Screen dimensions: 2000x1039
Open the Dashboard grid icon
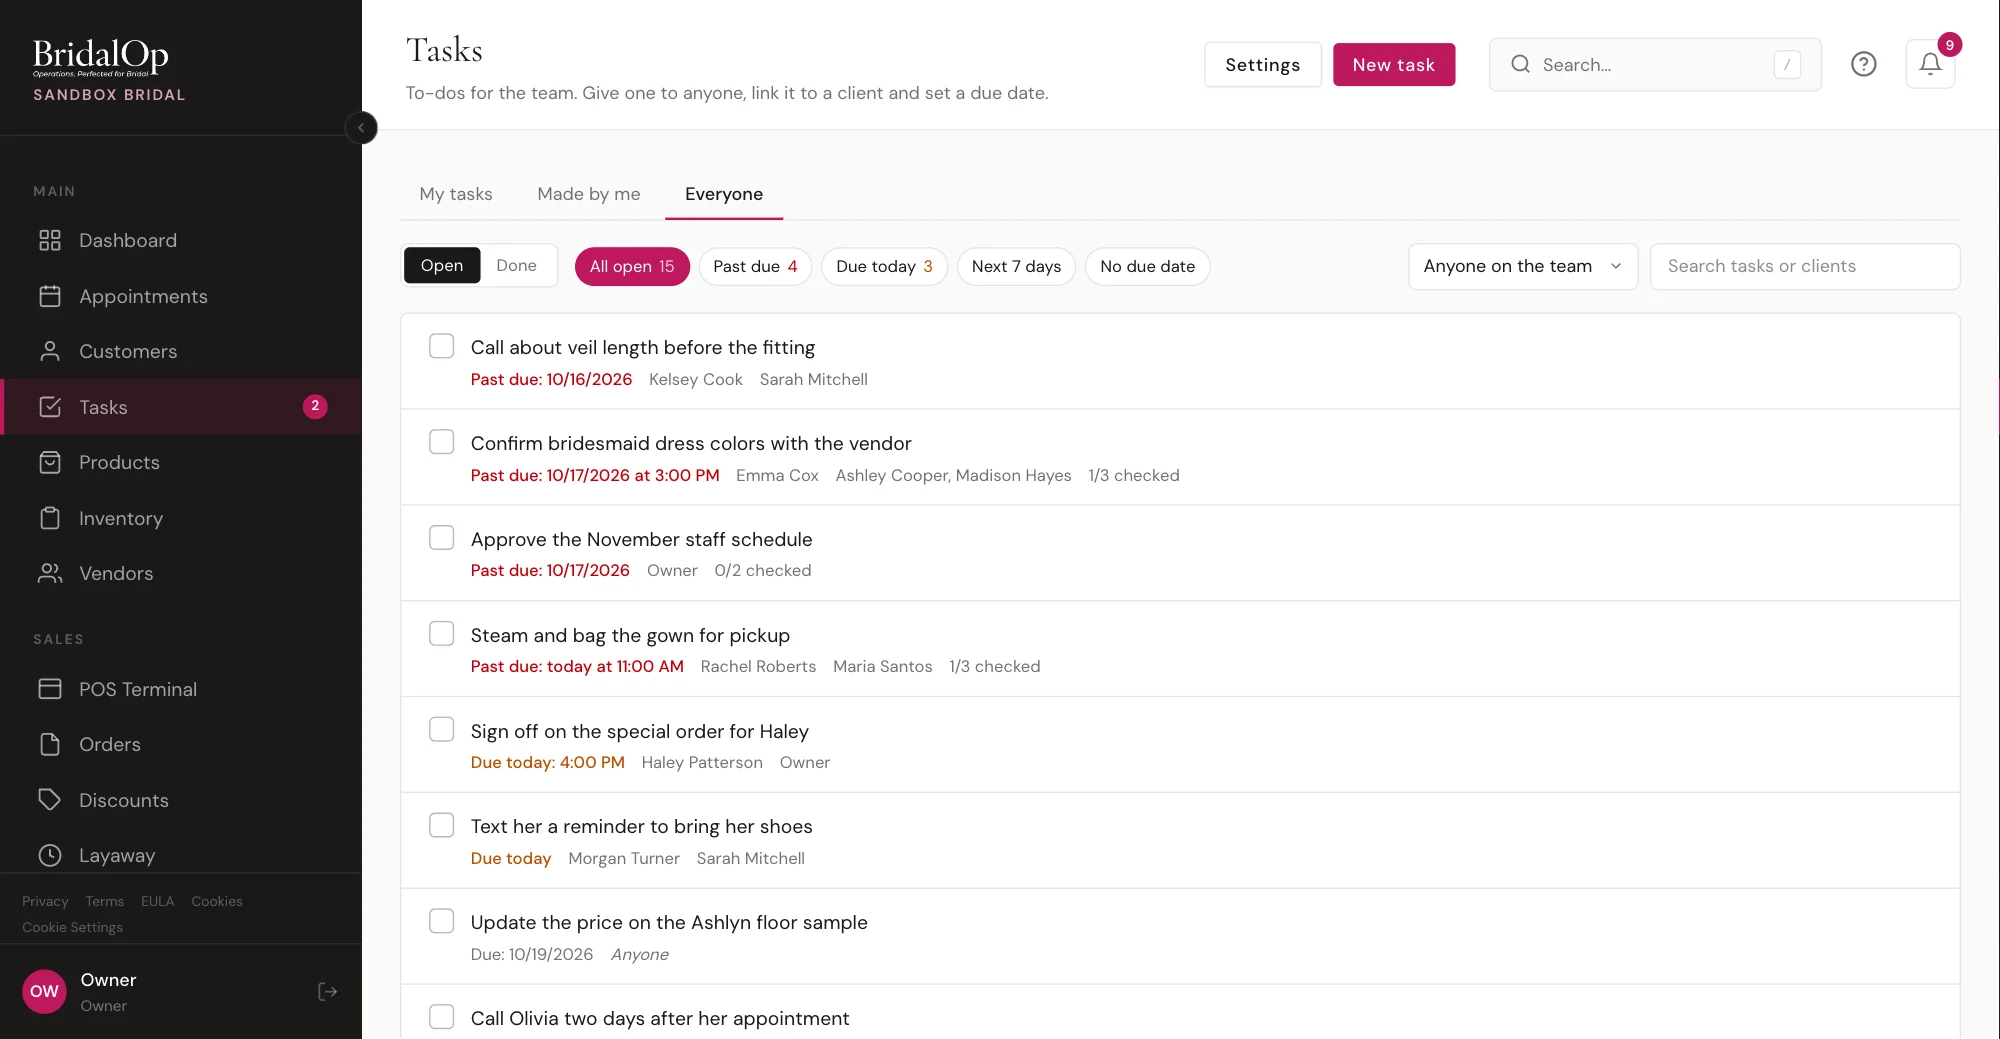(50, 240)
